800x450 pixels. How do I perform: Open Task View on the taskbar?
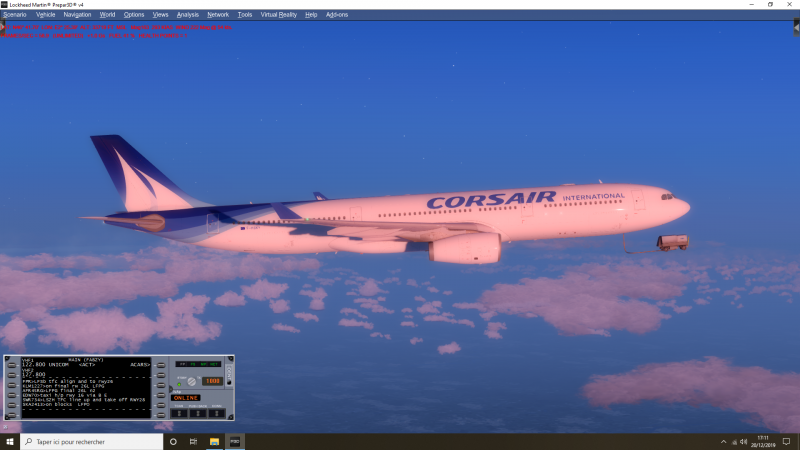coord(193,442)
